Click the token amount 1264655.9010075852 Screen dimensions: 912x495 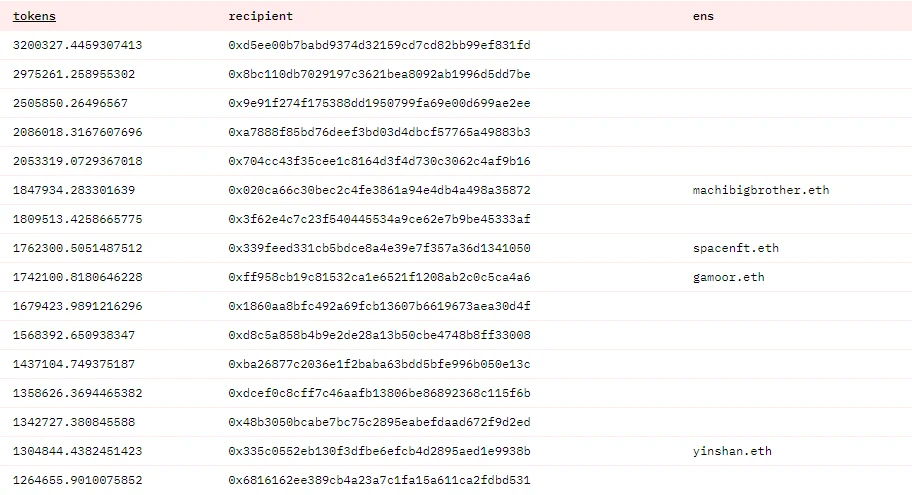click(77, 480)
